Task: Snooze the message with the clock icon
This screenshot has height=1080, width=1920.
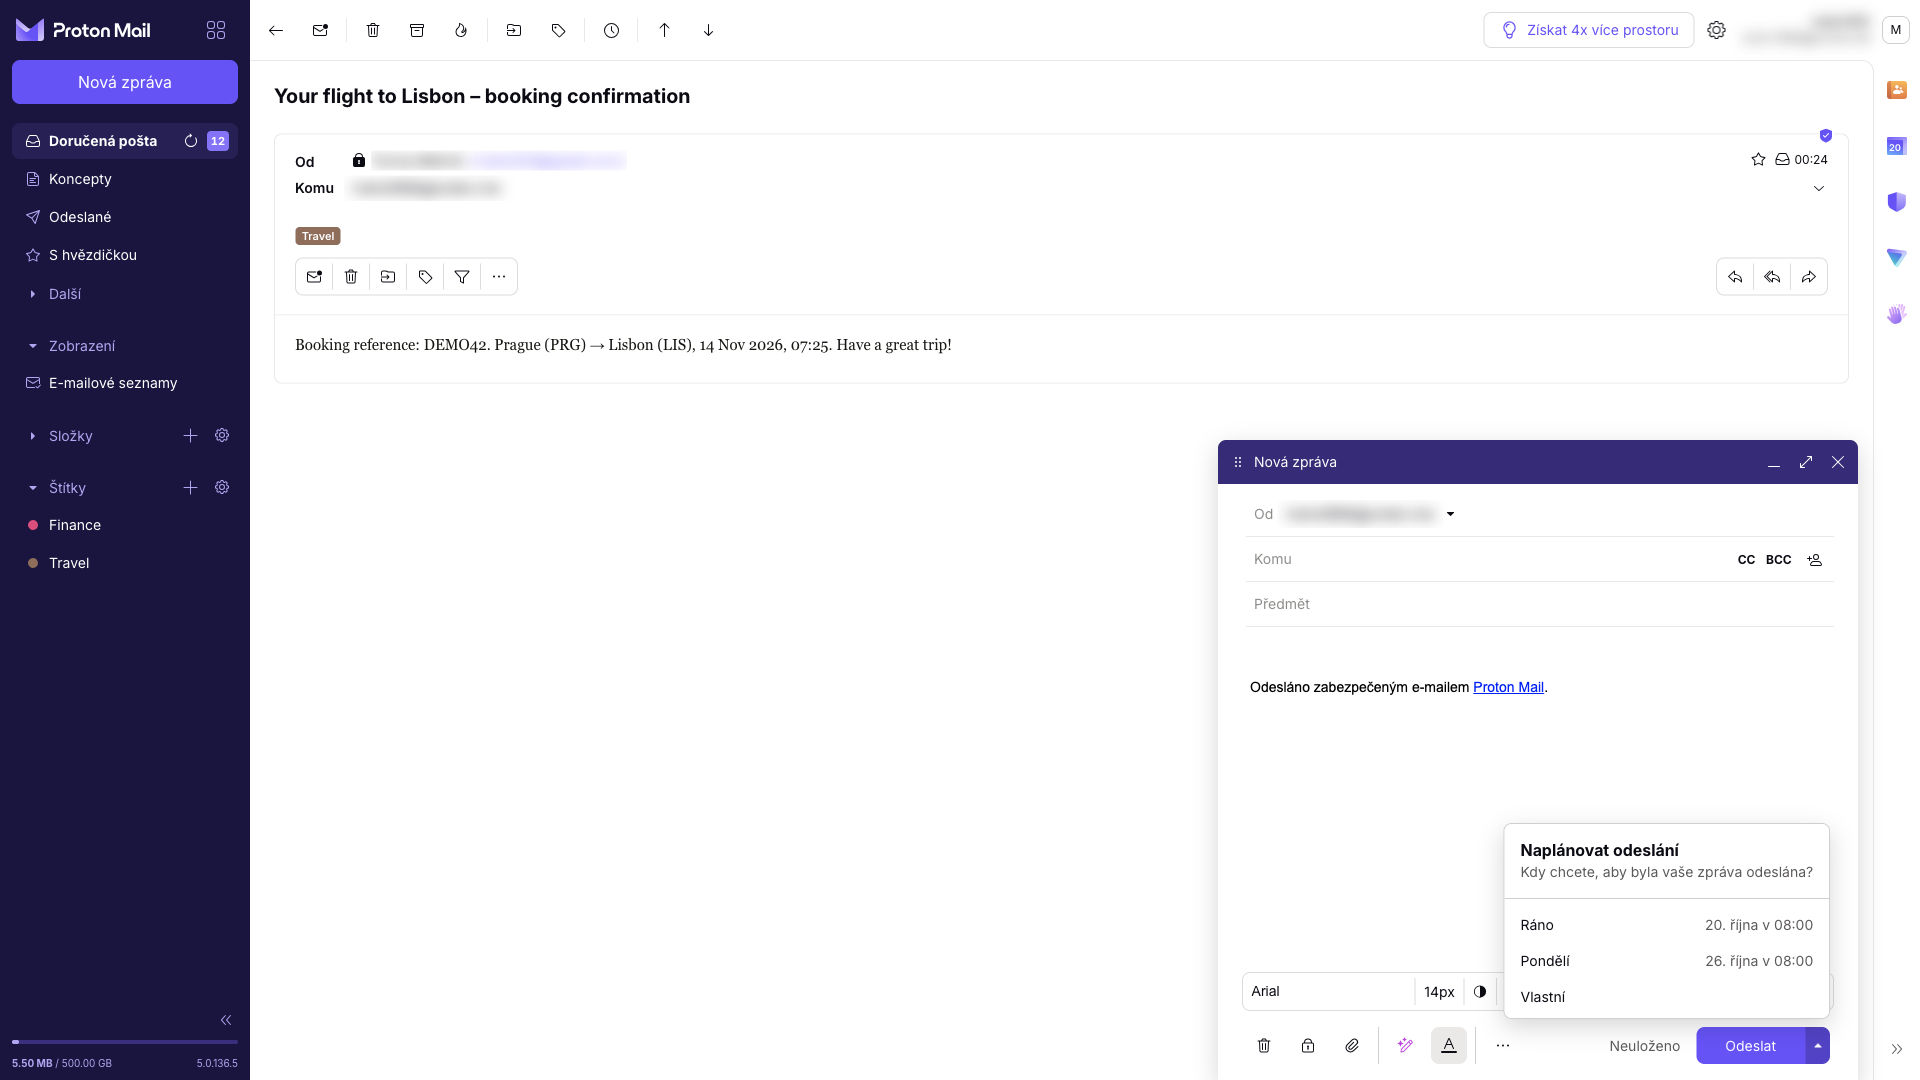Action: coord(611,30)
